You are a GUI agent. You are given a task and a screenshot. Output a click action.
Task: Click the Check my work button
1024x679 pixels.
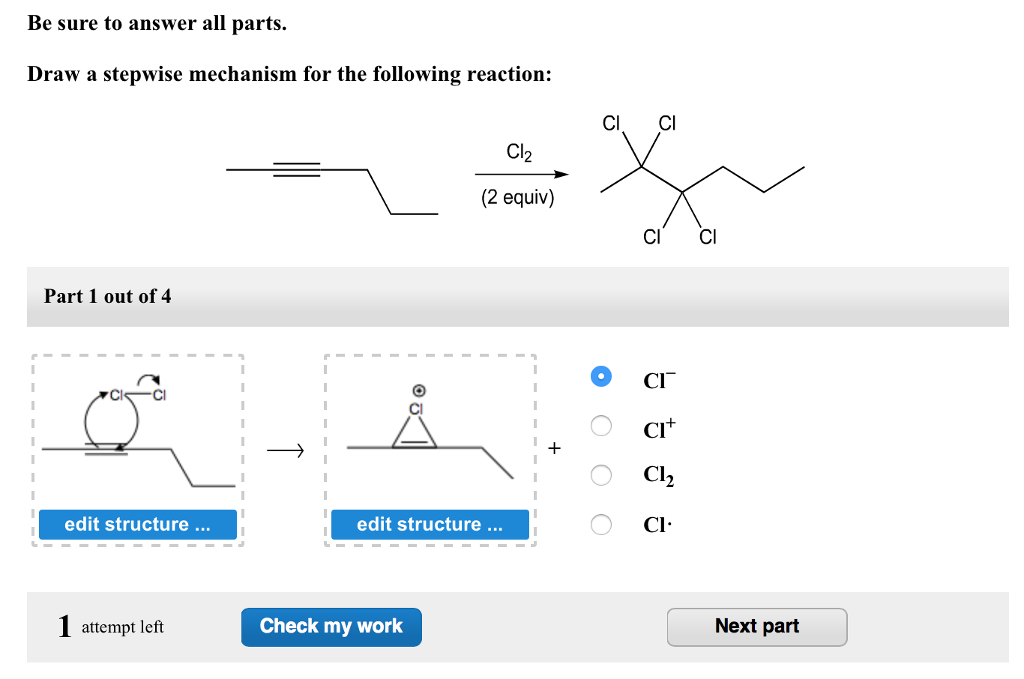[331, 627]
